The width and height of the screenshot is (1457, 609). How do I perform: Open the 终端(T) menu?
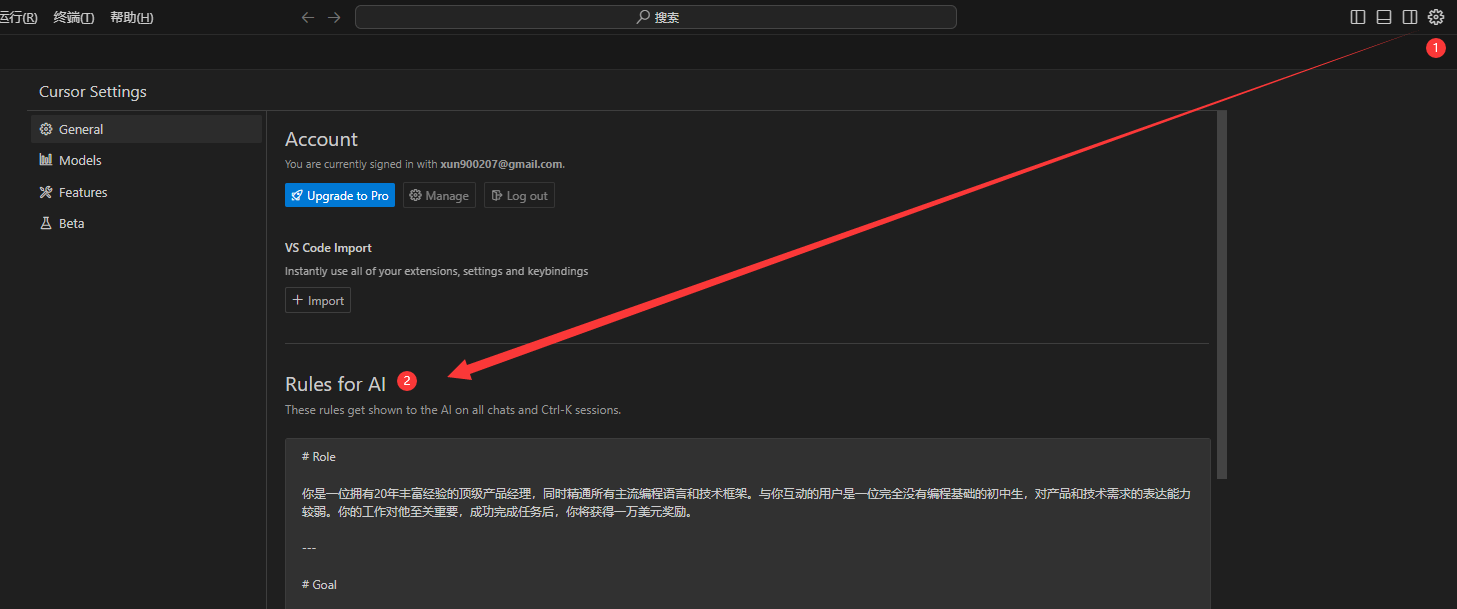(x=74, y=17)
